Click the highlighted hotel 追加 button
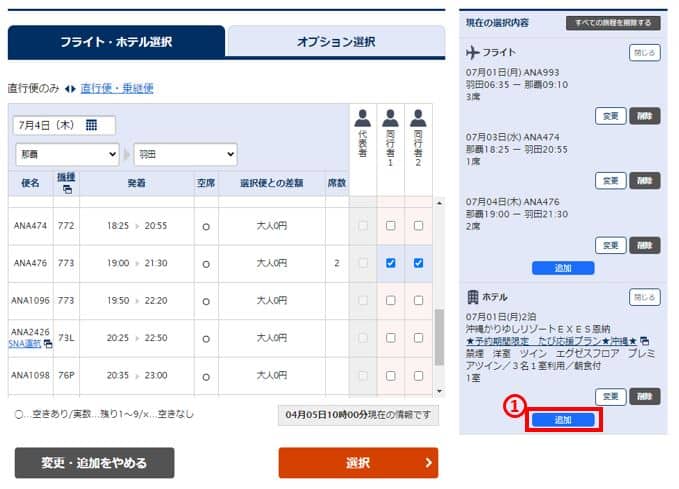Image resolution: width=679 pixels, height=489 pixels. (x=562, y=420)
